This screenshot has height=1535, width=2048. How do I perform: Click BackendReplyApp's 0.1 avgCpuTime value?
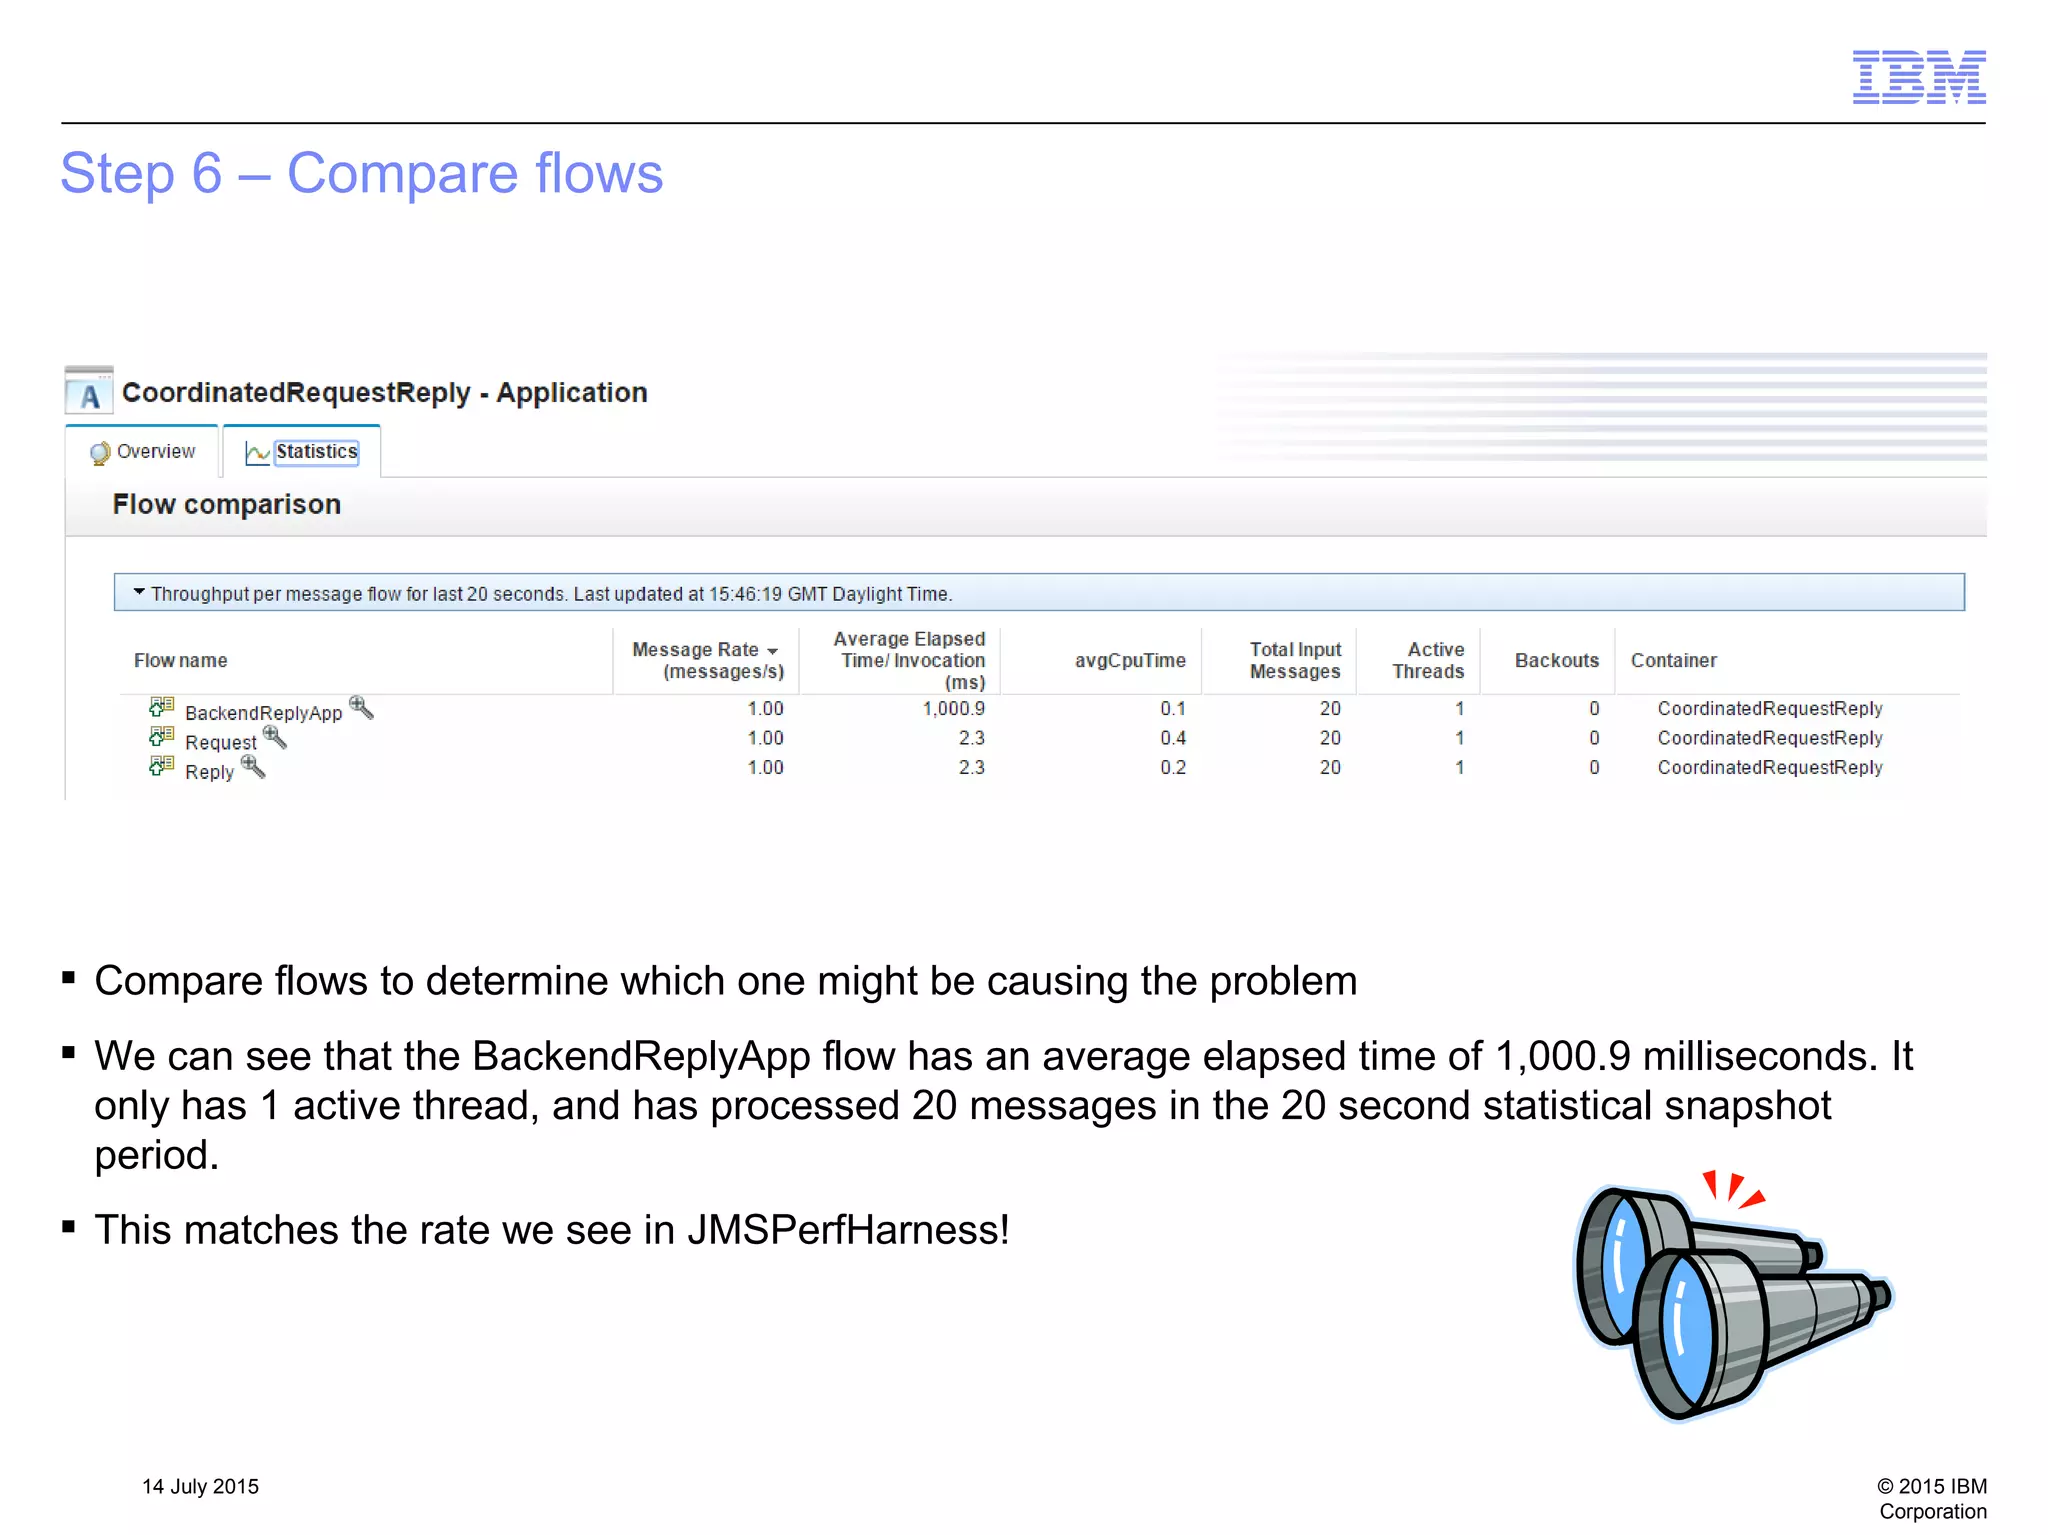click(x=1173, y=708)
